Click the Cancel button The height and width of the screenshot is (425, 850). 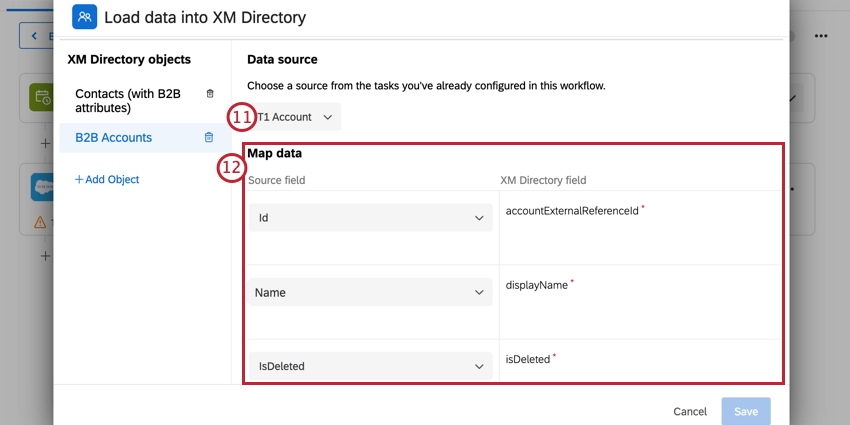click(x=690, y=411)
